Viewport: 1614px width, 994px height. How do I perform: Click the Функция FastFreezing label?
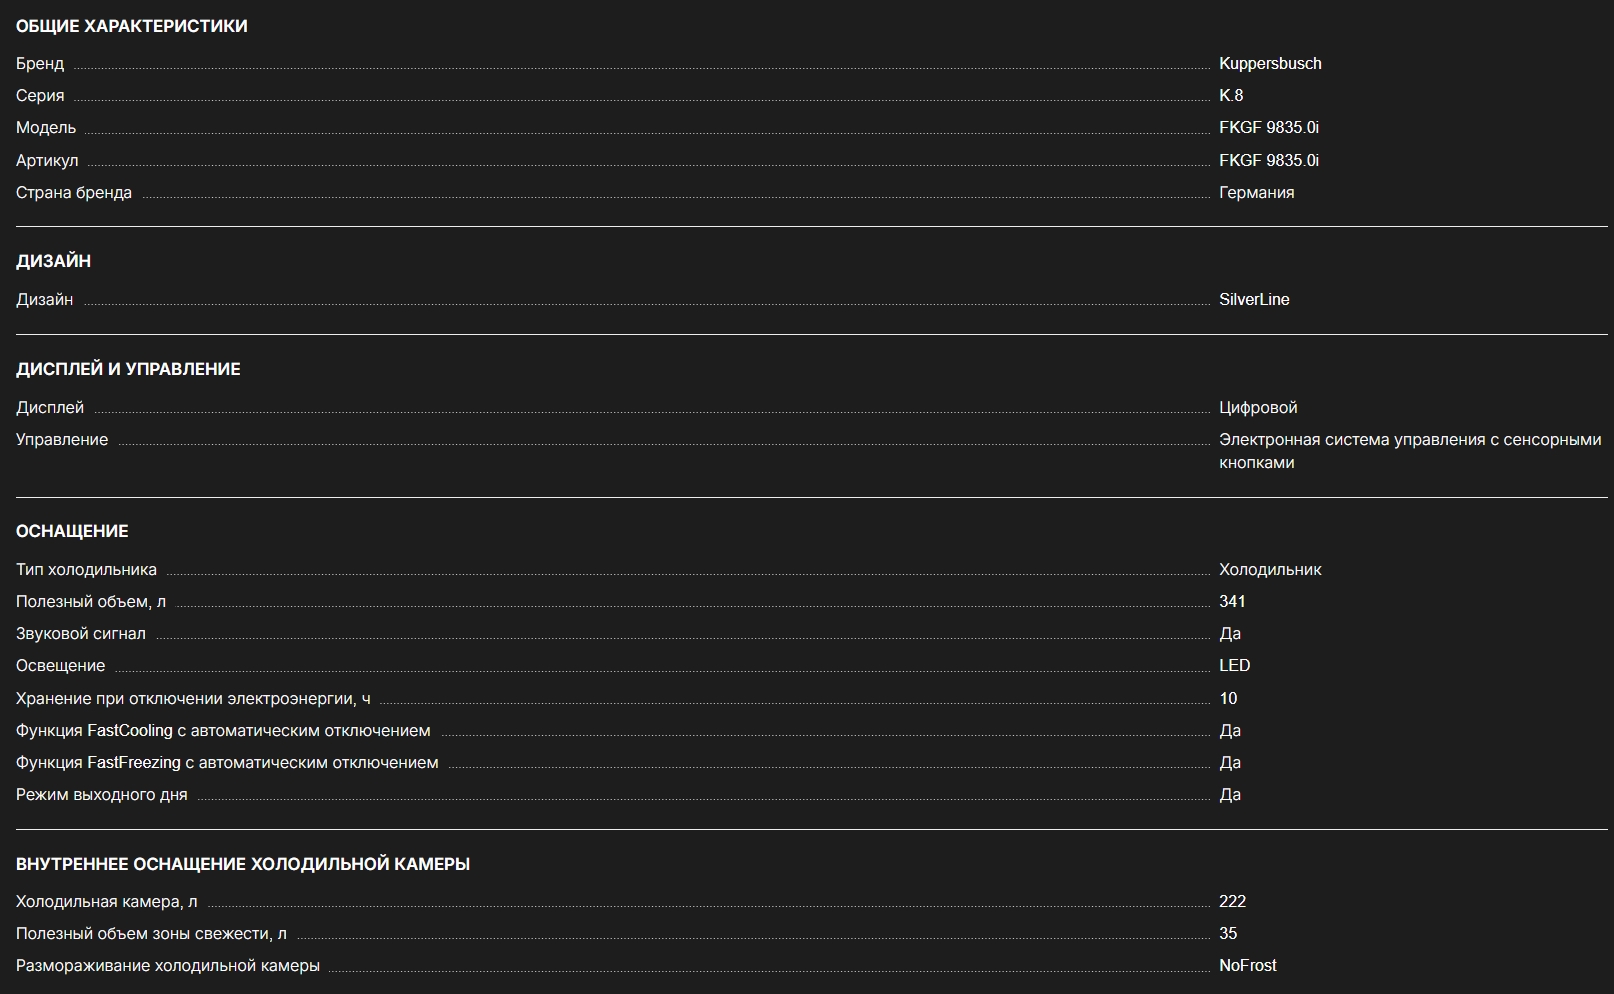pos(227,763)
